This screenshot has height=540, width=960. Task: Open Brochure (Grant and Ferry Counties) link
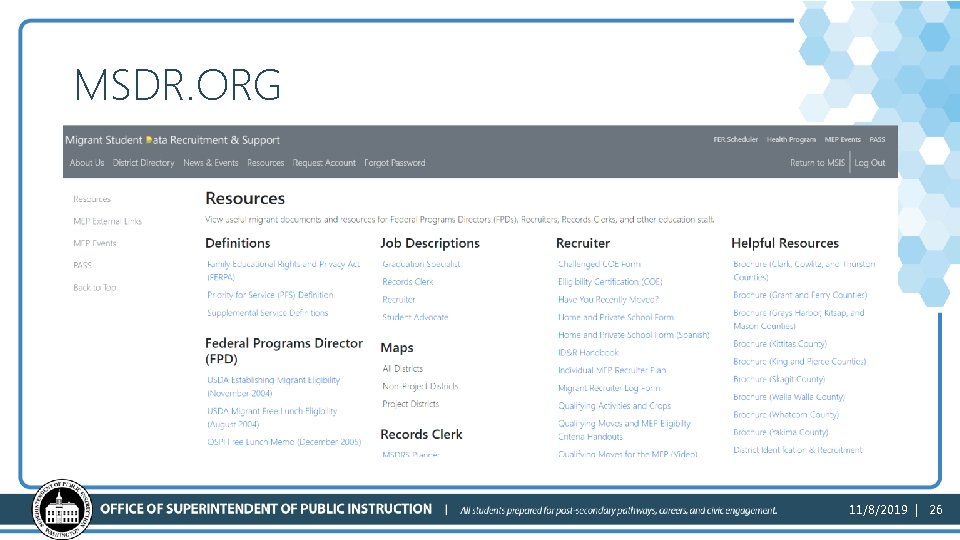pos(800,295)
